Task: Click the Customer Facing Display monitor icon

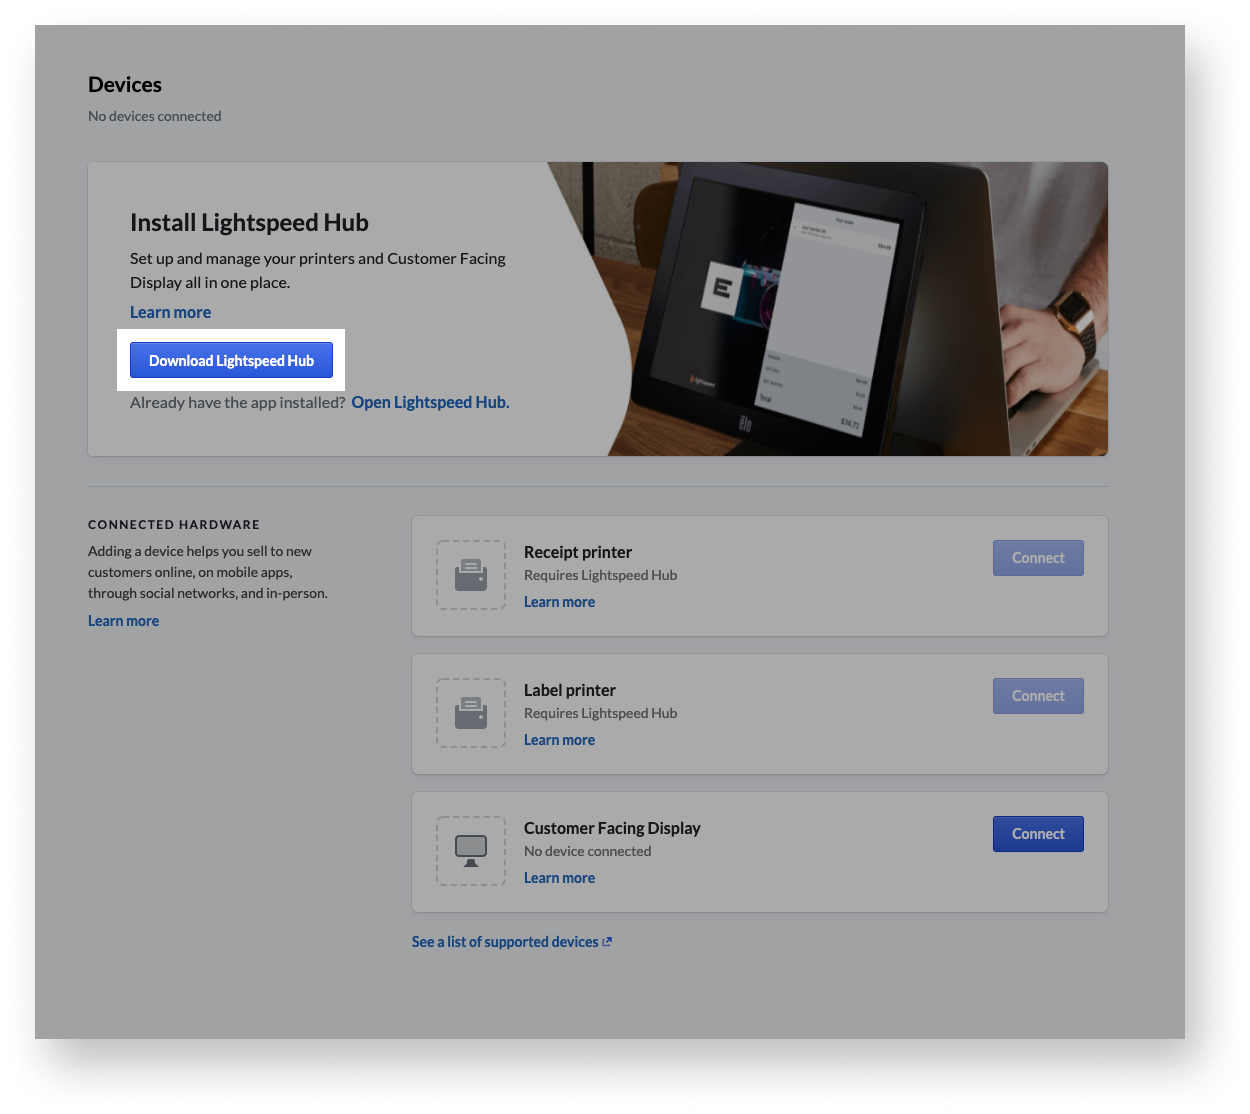Action: [471, 851]
